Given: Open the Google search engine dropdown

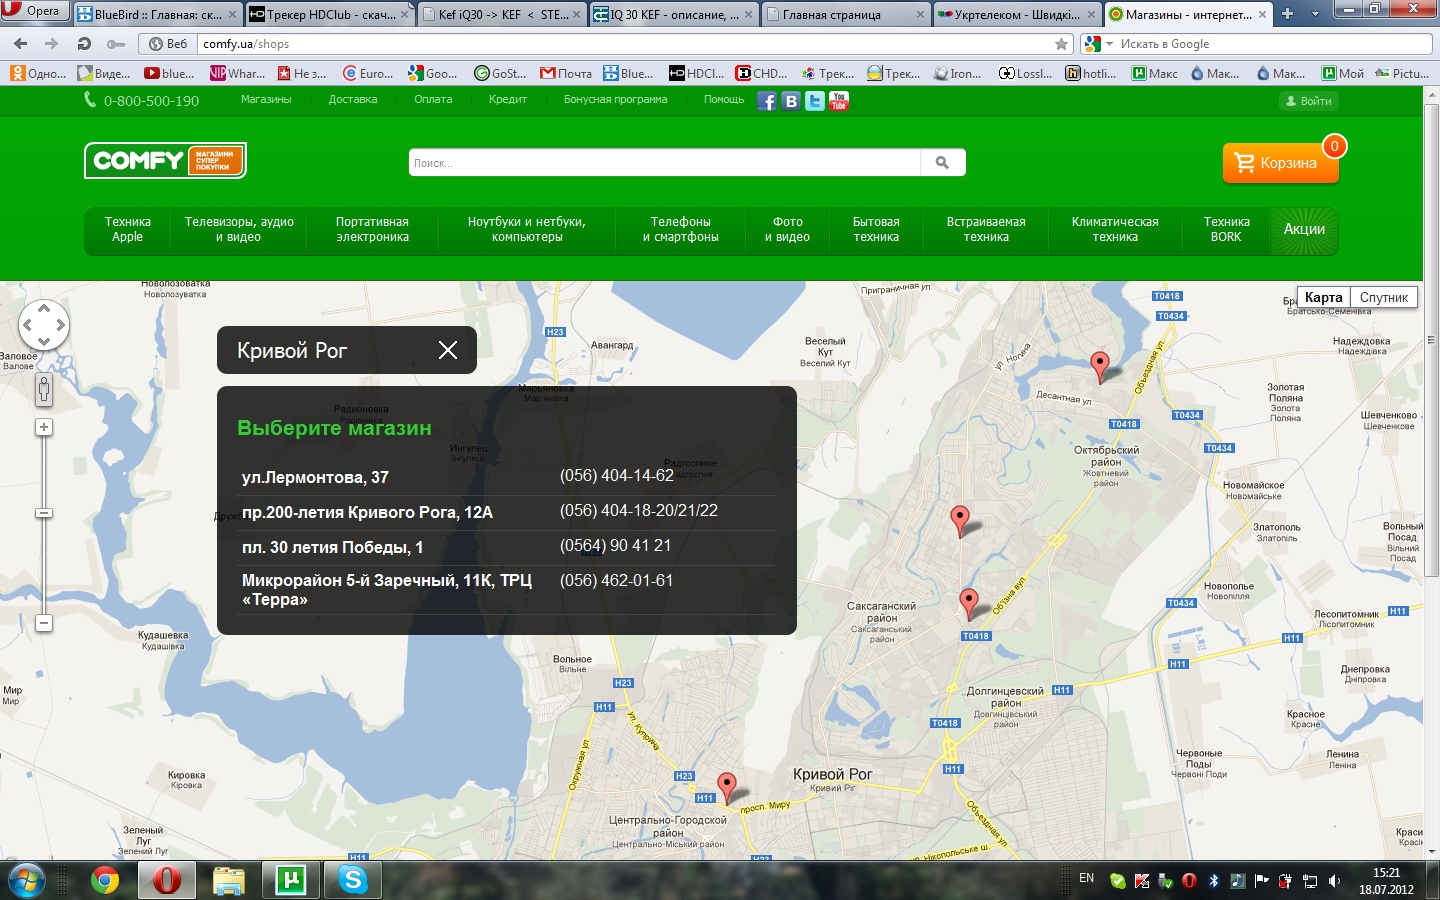Looking at the screenshot, I should tap(1098, 44).
